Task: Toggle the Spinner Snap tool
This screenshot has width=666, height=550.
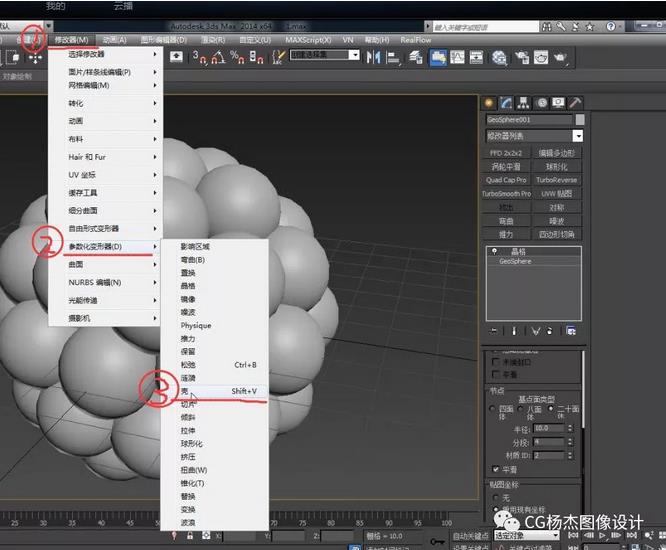Action: coord(256,57)
